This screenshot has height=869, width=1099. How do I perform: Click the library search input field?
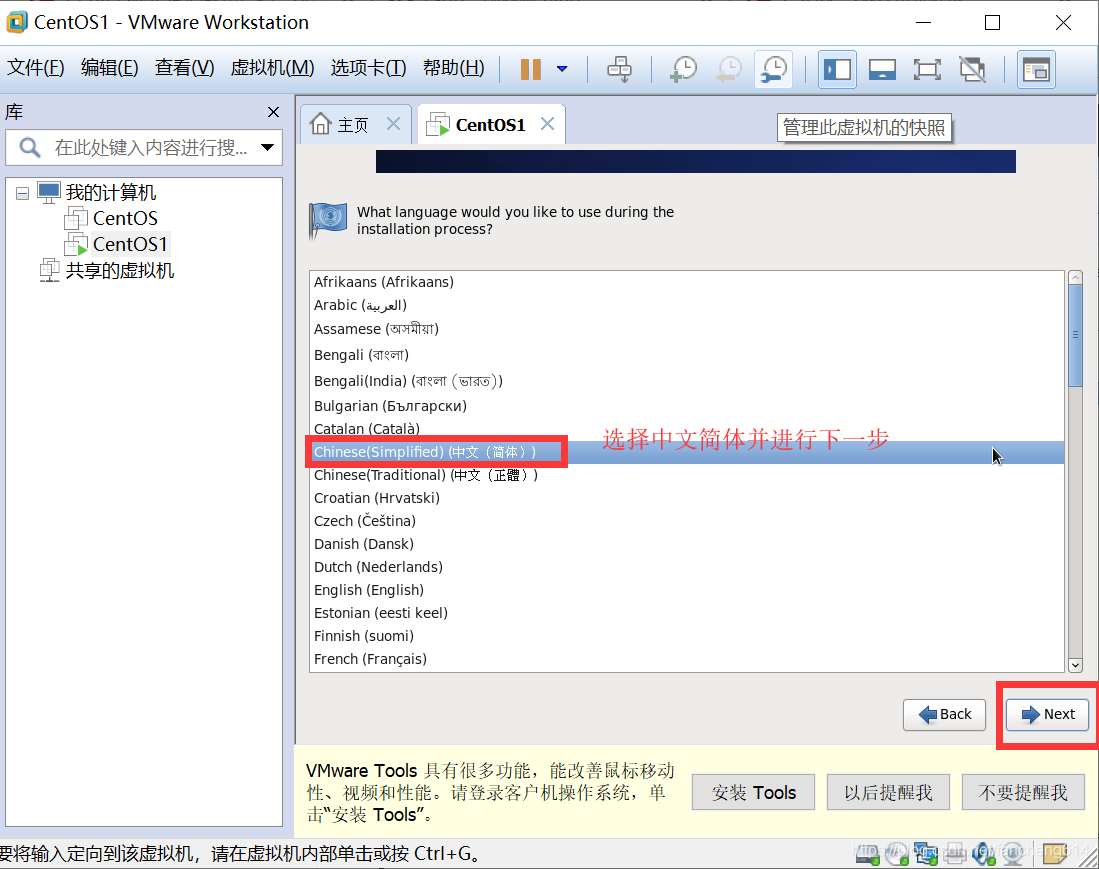click(144, 147)
